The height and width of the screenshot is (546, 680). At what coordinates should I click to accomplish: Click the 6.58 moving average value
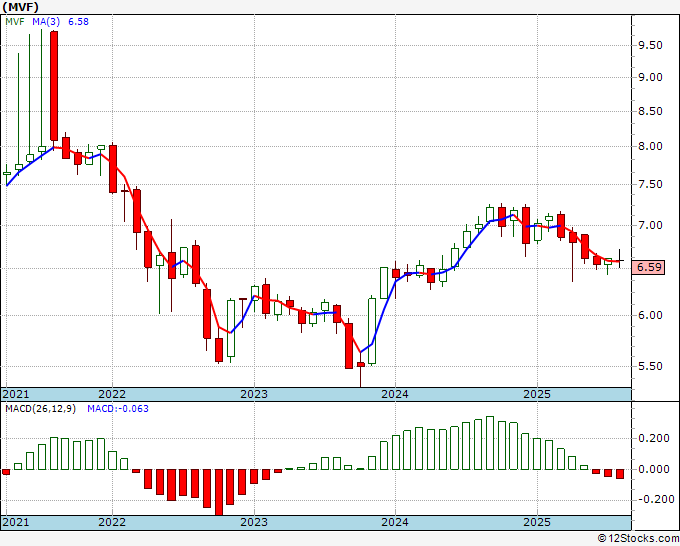click(78, 21)
